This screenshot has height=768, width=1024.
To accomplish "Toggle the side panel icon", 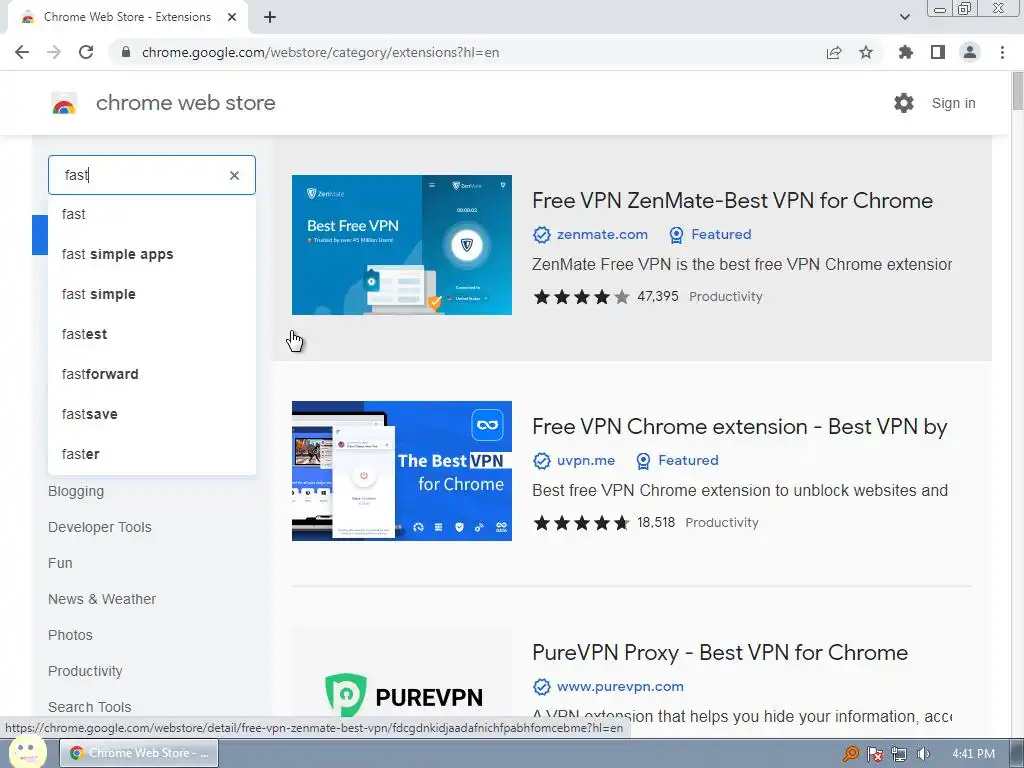I will 938,52.
